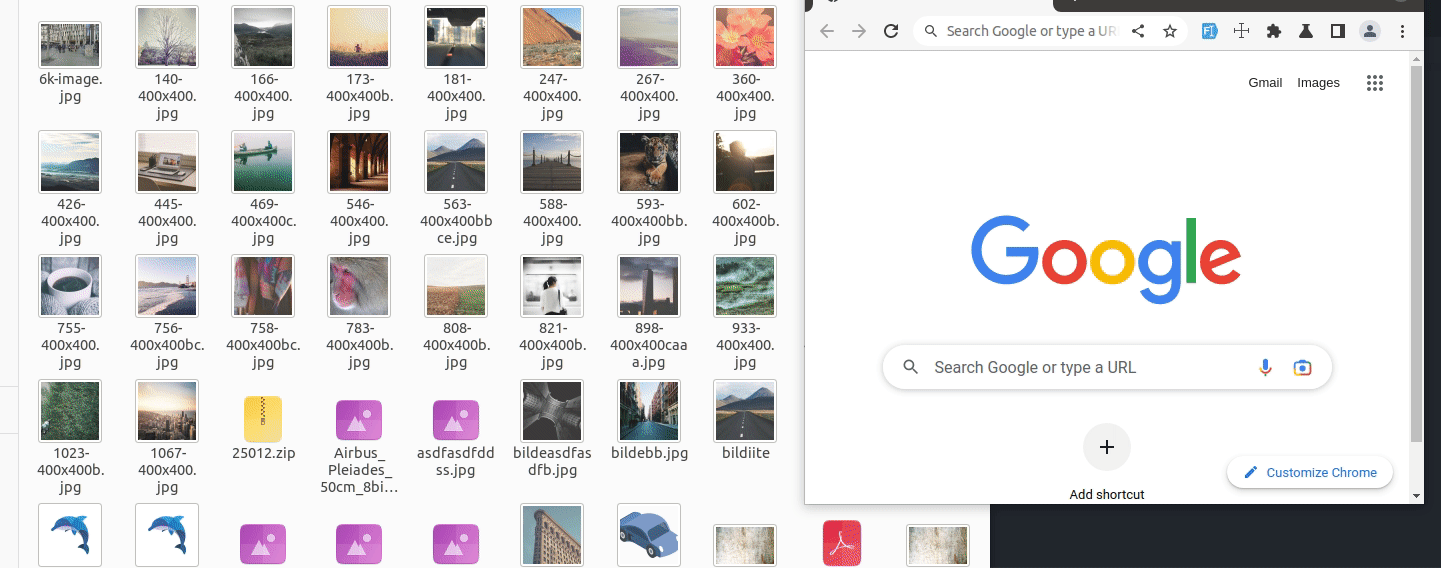The image size is (1441, 568).
Task: Click file name 588-400x400.jpg
Action: [x=552, y=221]
